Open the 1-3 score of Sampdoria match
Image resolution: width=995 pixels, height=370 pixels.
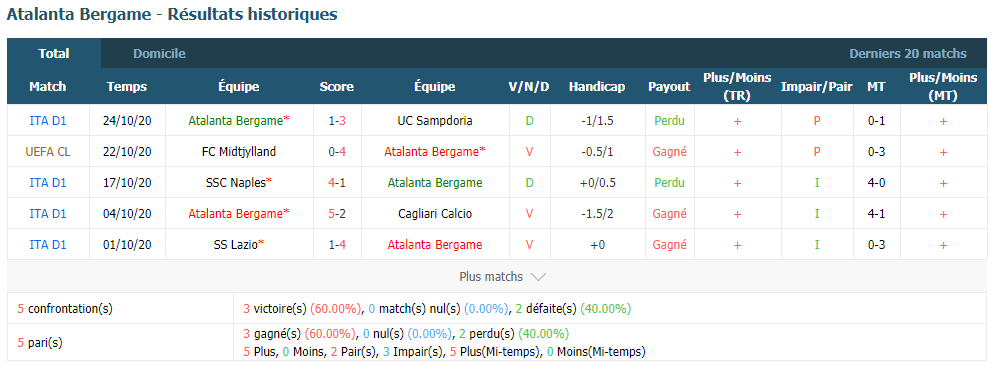pos(337,121)
